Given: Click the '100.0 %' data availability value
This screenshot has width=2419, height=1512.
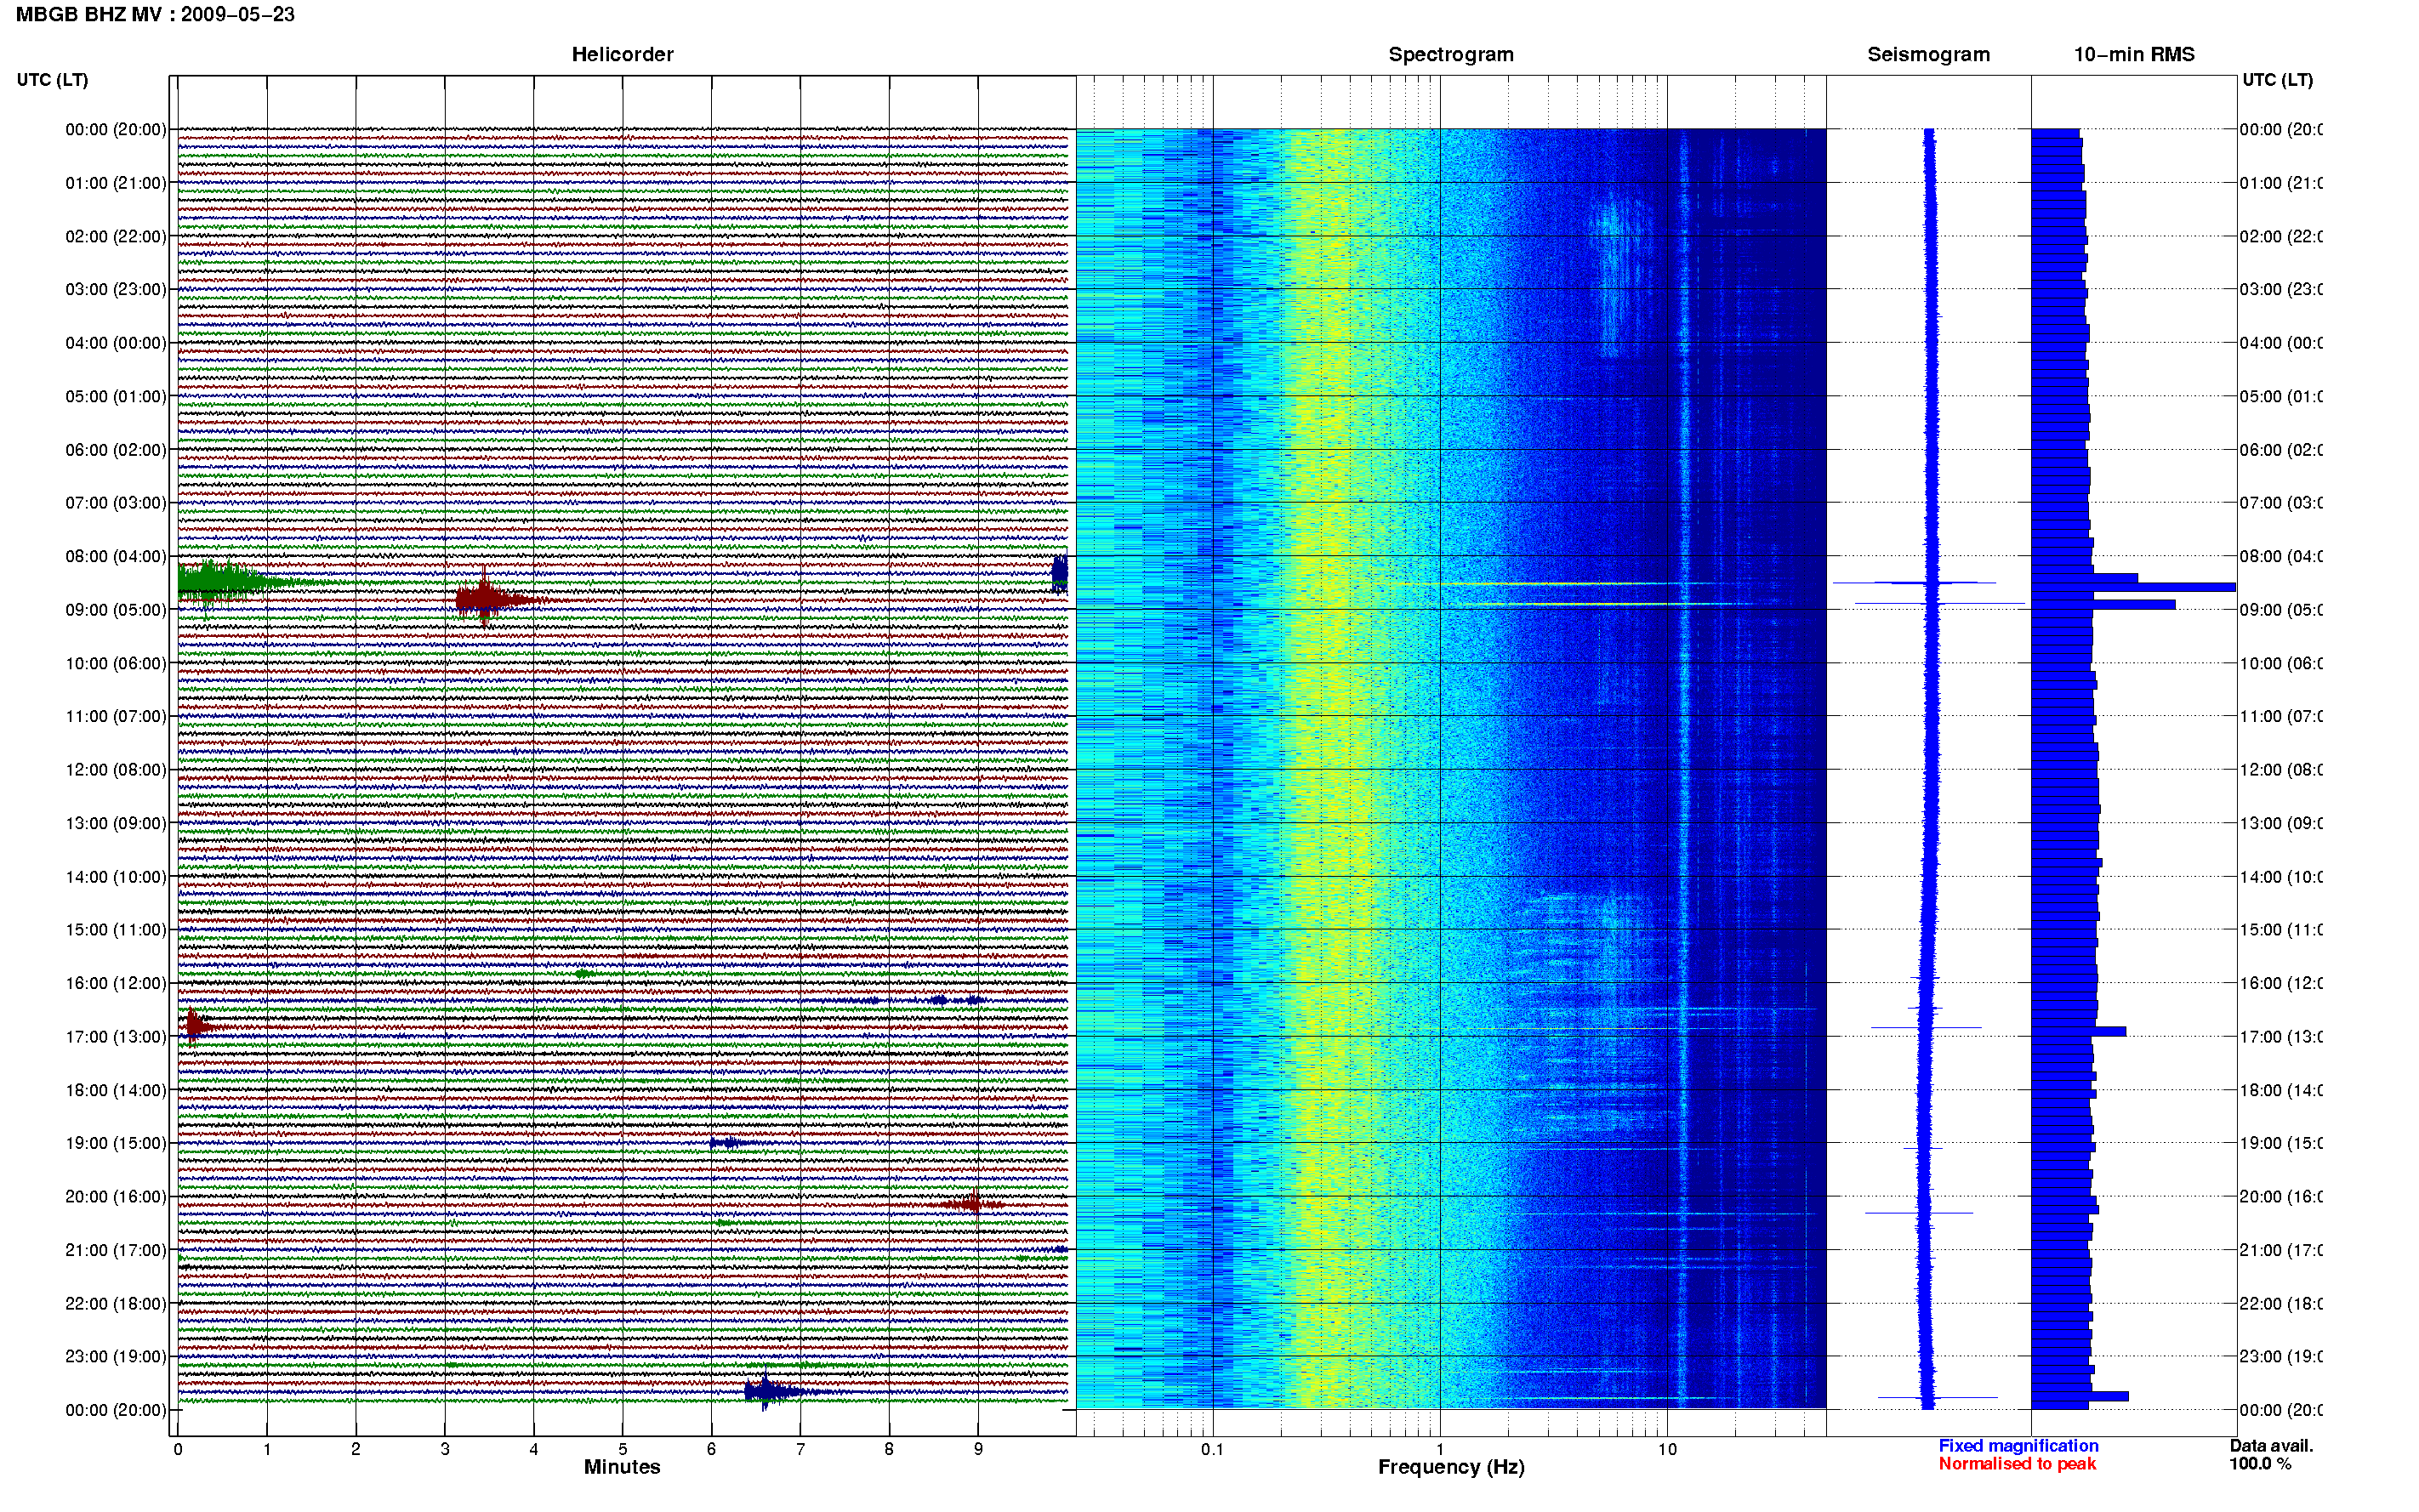Looking at the screenshot, I should pyautogui.click(x=2260, y=1464).
